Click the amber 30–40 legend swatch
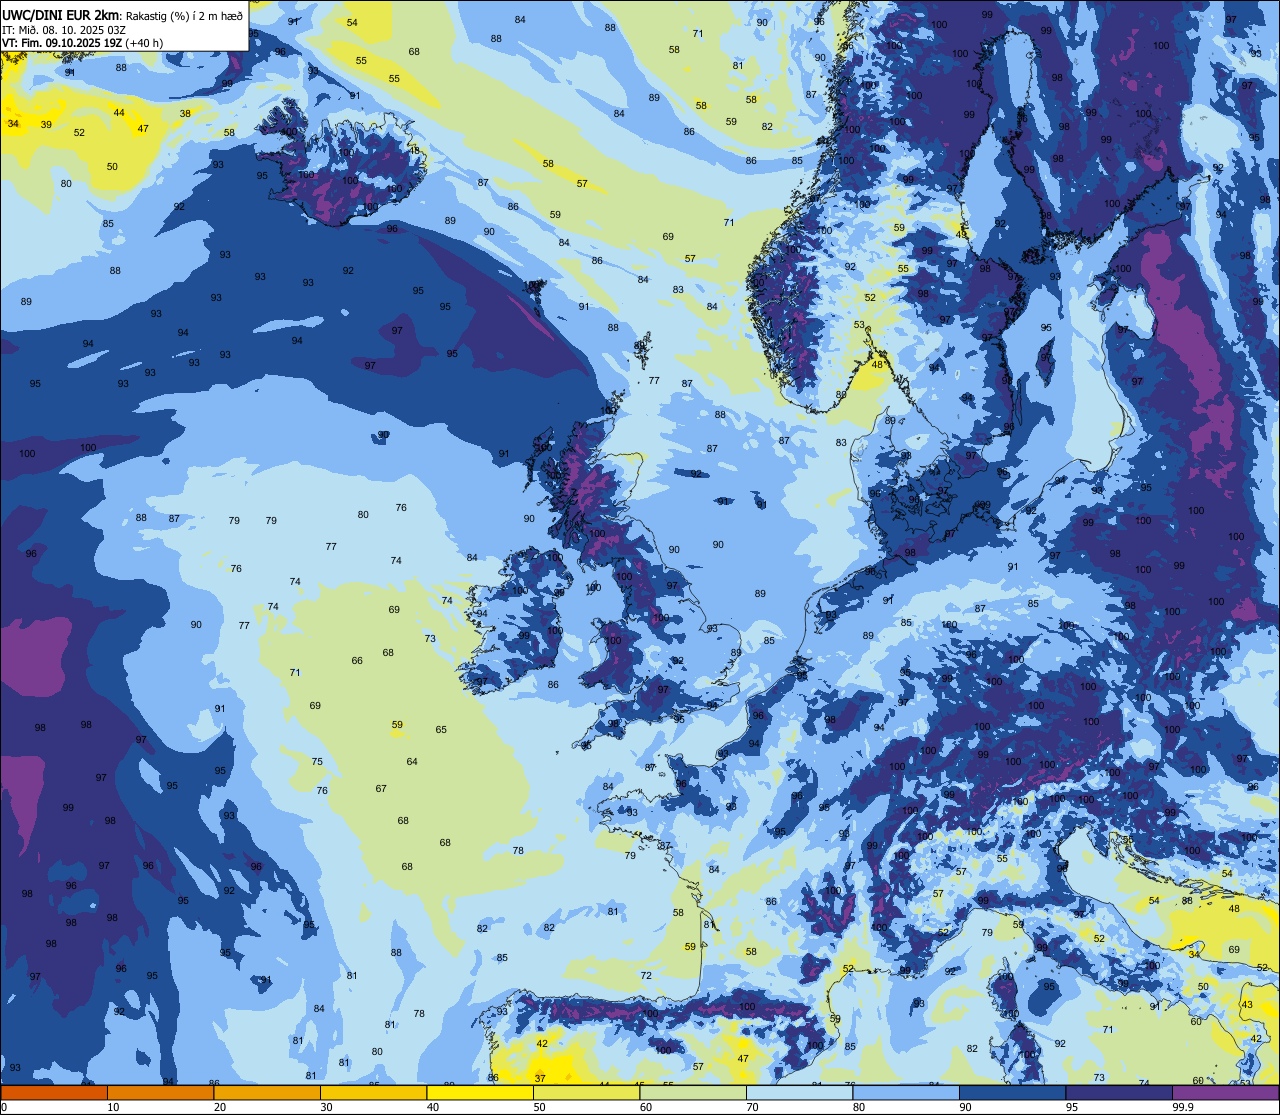 click(373, 1093)
